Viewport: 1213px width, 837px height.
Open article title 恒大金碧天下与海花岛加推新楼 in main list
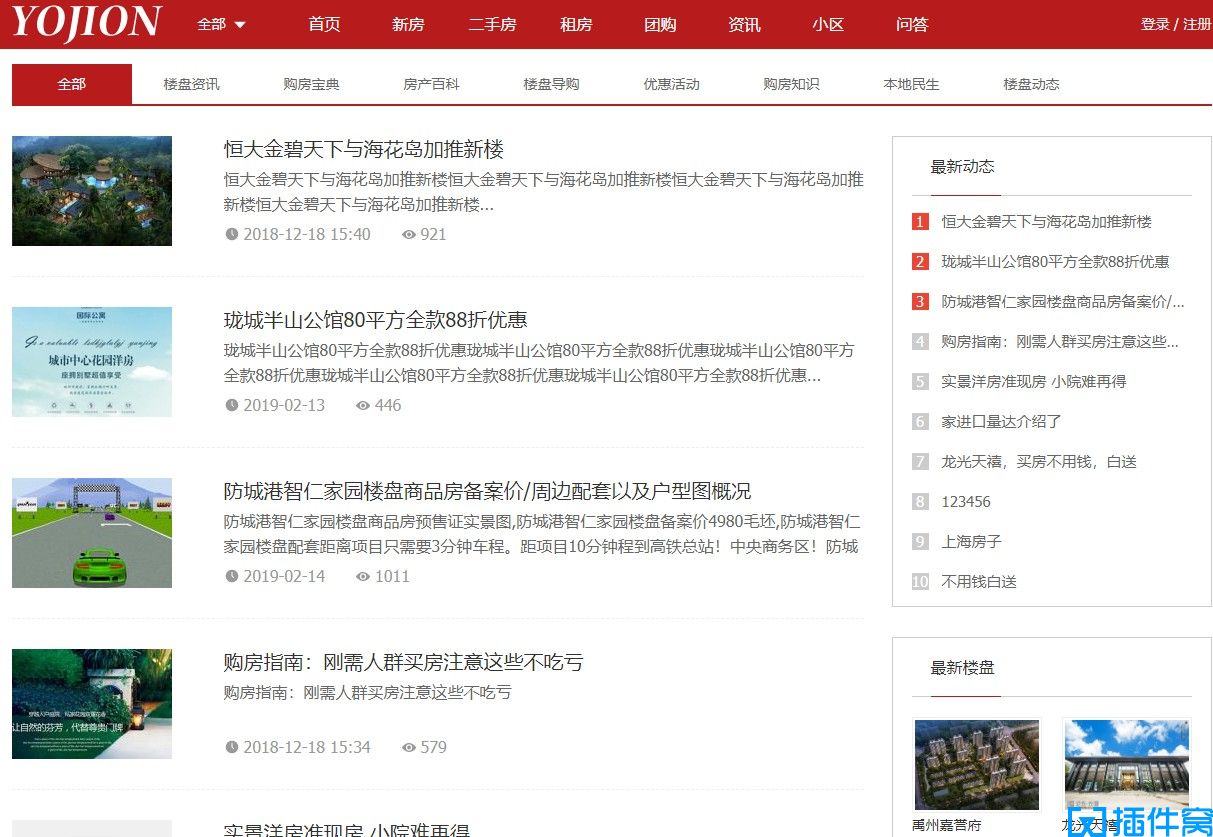point(364,150)
